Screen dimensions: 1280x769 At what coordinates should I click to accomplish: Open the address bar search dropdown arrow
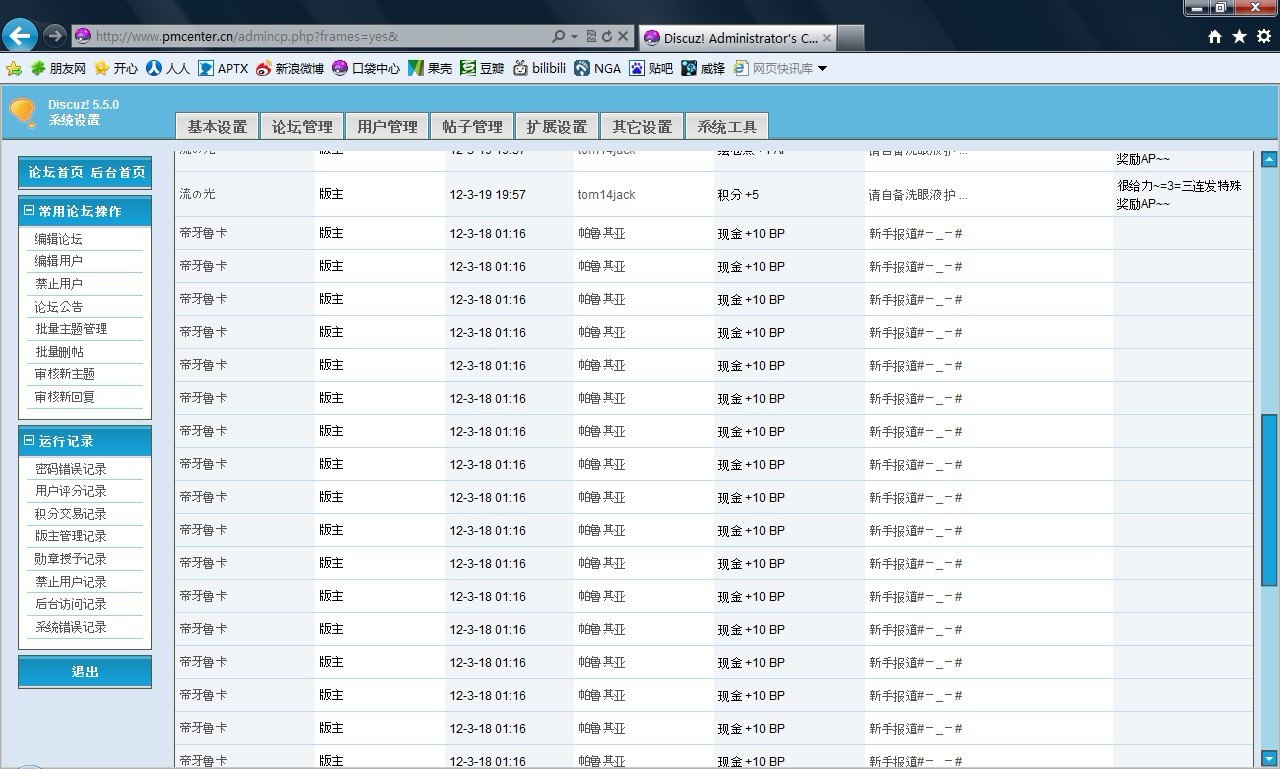pos(574,37)
